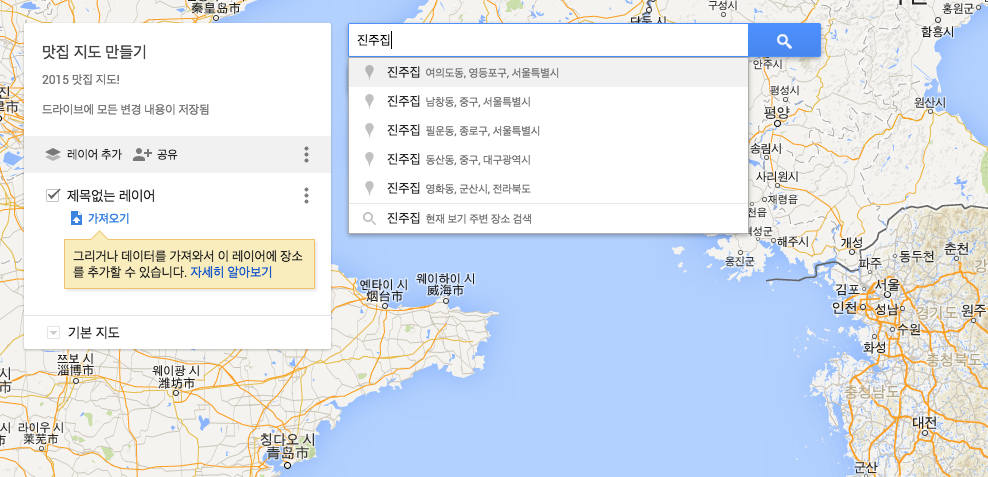Click the pin icon for 필운동 suggestion
988x477 pixels.
[370, 130]
